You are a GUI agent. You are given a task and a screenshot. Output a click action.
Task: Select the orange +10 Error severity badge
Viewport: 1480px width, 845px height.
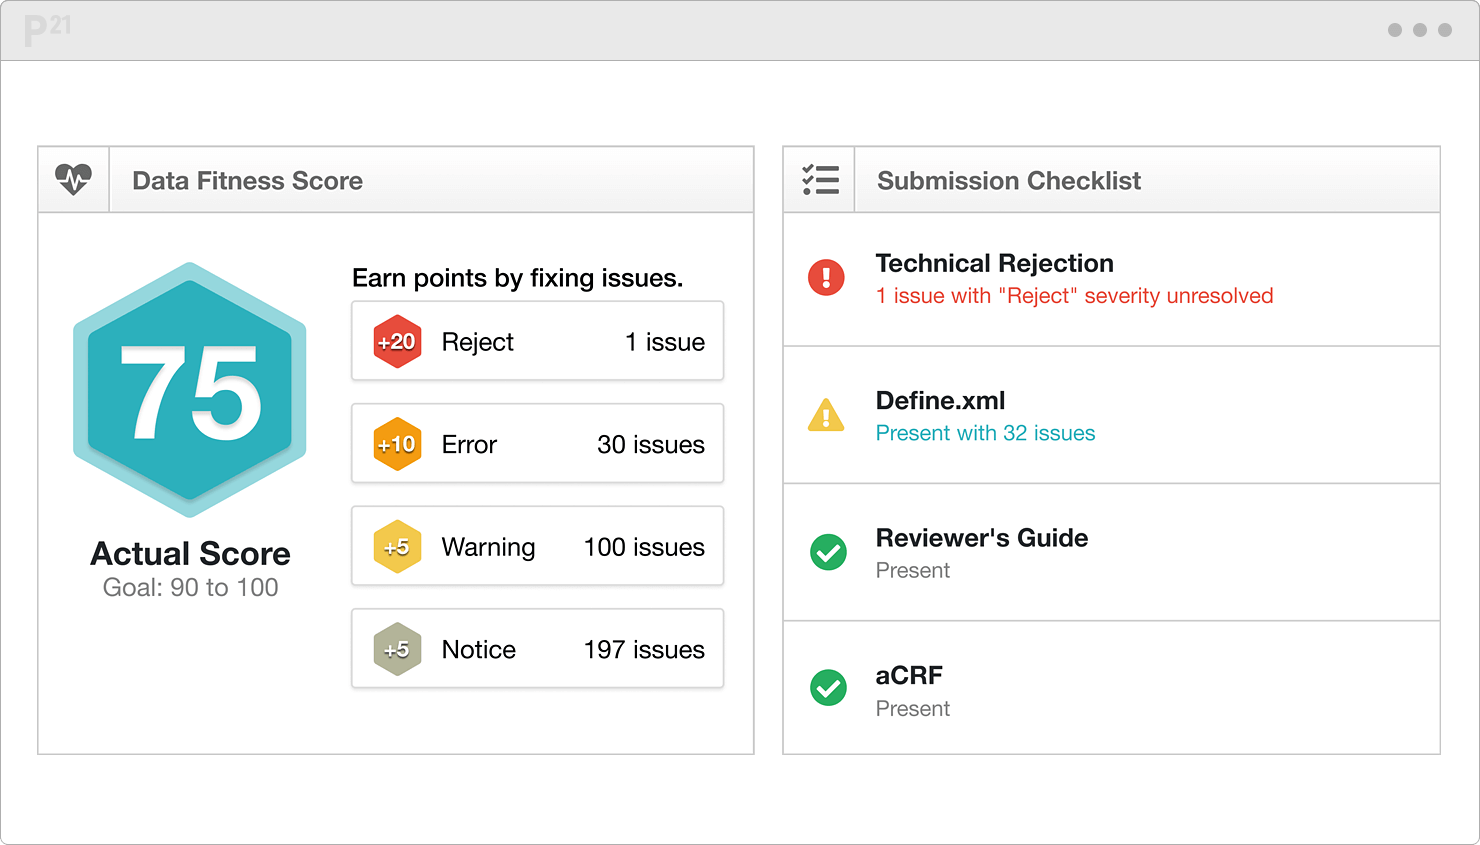pos(396,444)
